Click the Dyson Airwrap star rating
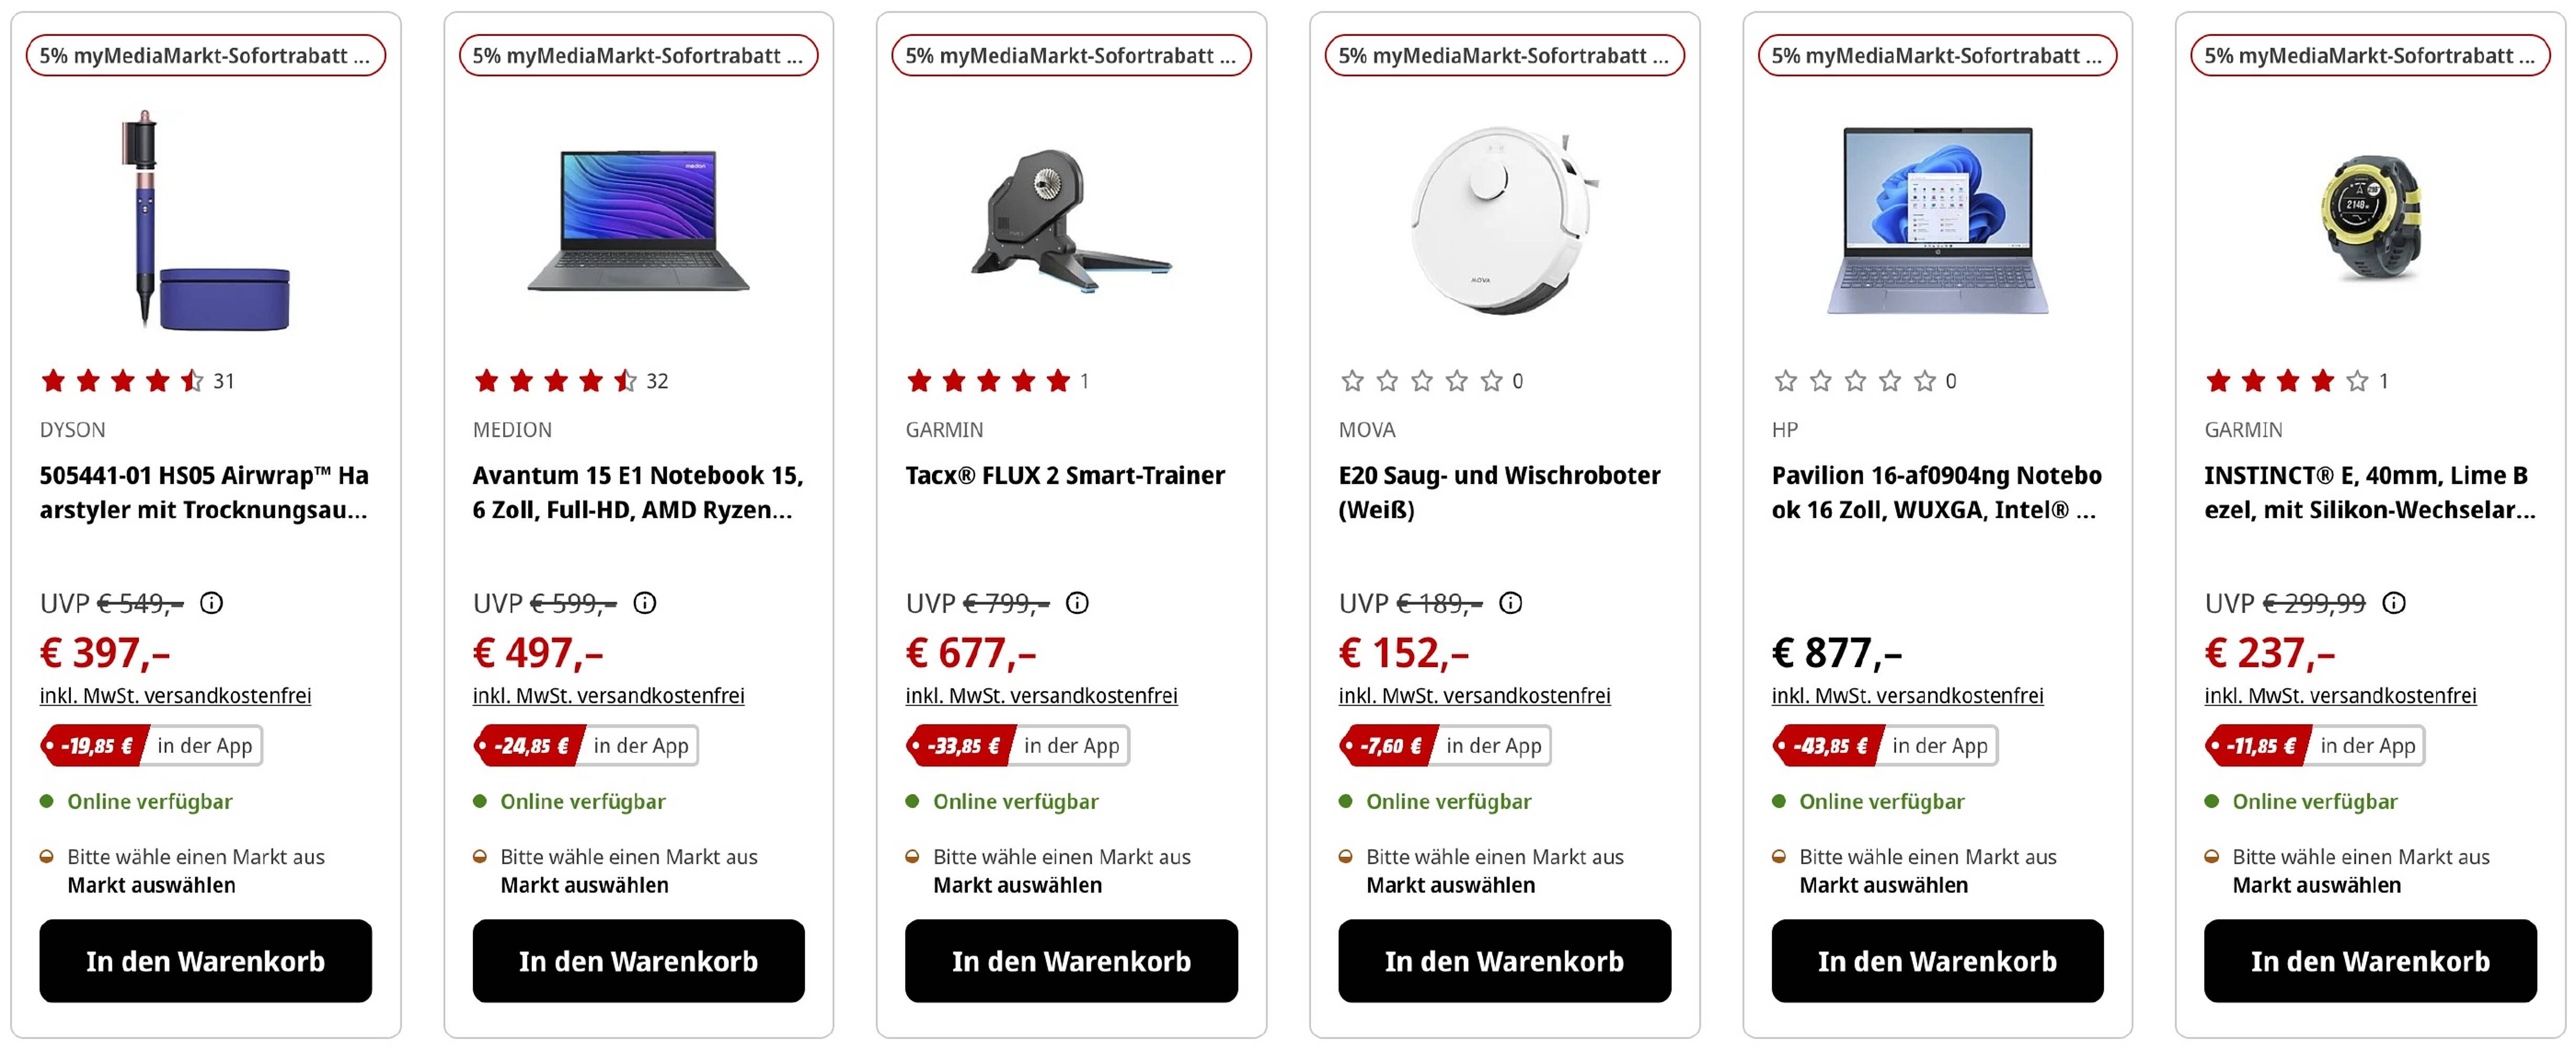Screen dimensions: 2576x1050 coord(122,381)
